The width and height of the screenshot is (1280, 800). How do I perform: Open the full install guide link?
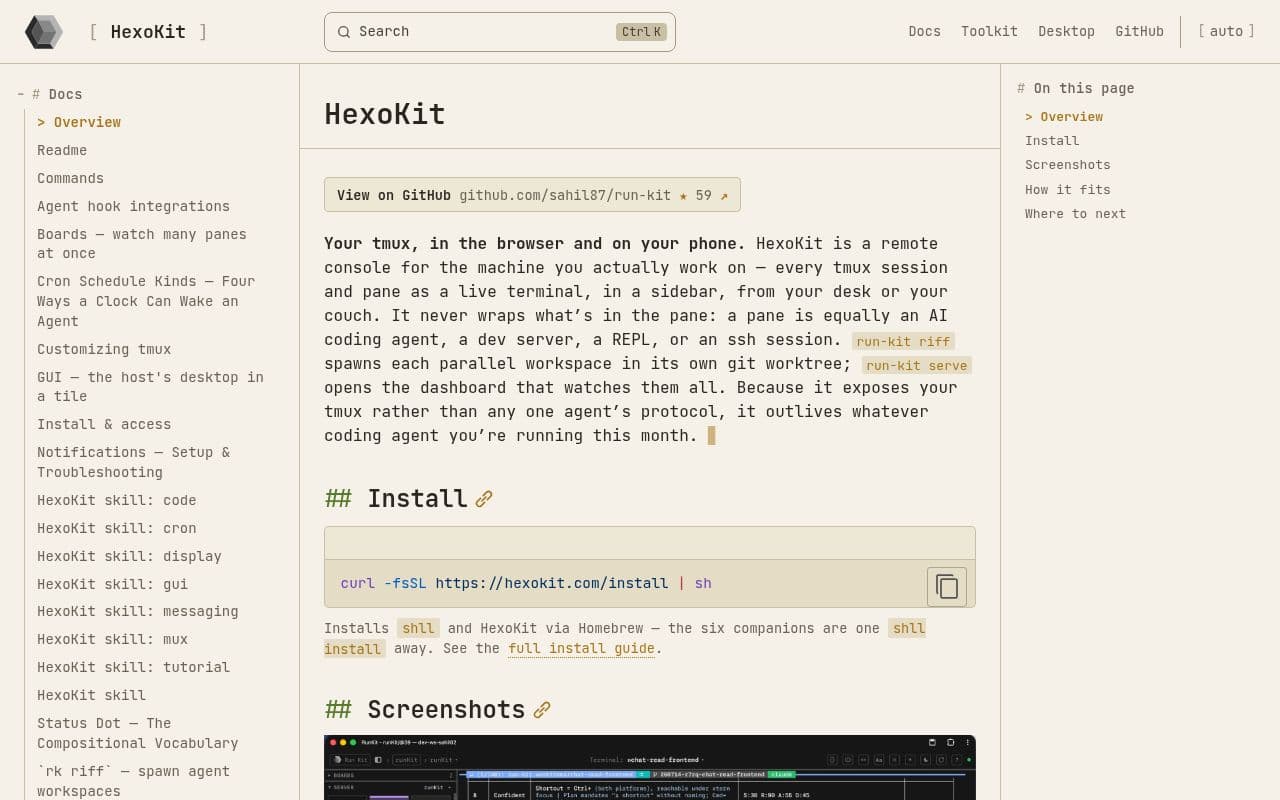(x=581, y=649)
